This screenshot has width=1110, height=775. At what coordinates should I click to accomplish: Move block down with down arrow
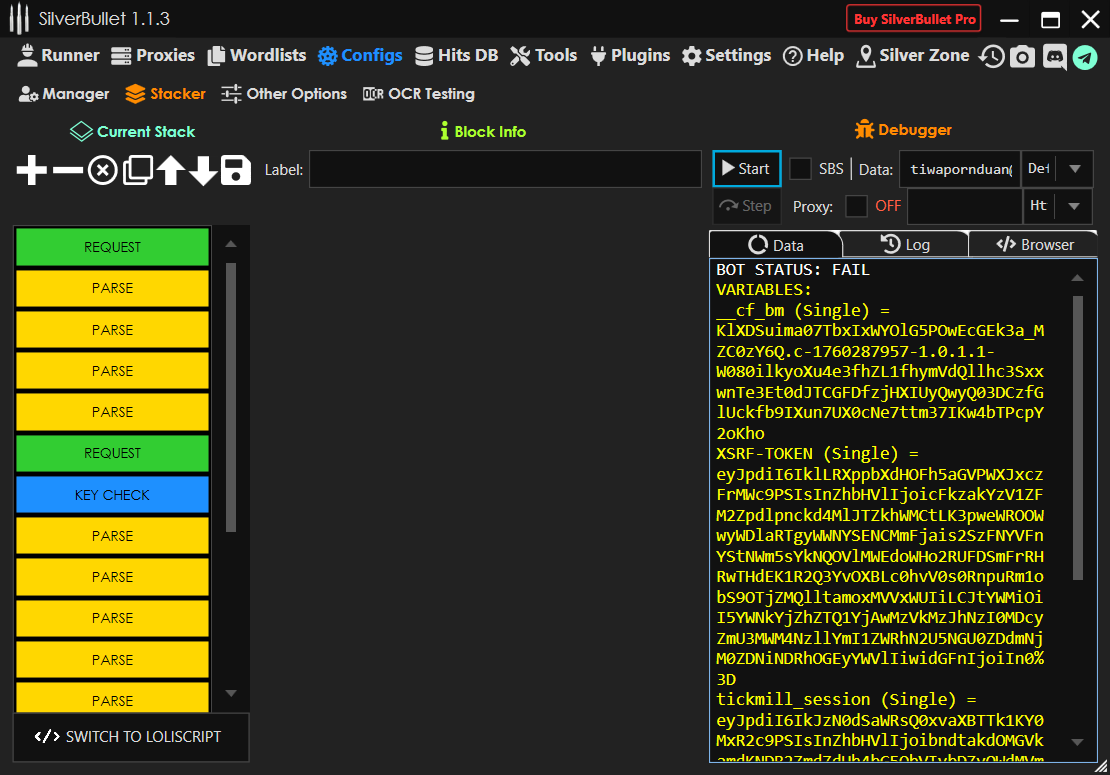[x=203, y=171]
